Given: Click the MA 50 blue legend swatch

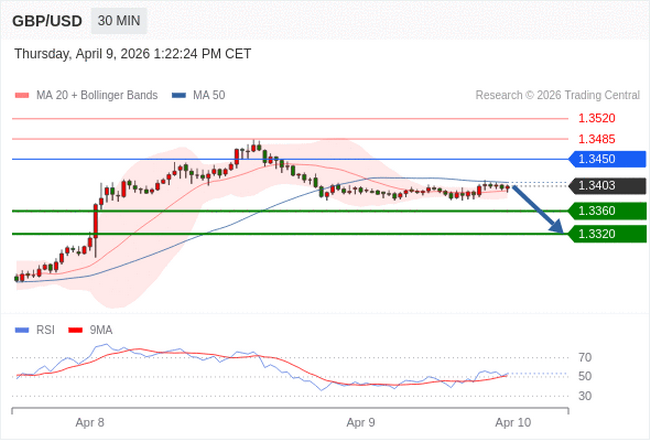Looking at the screenshot, I should click(x=179, y=96).
